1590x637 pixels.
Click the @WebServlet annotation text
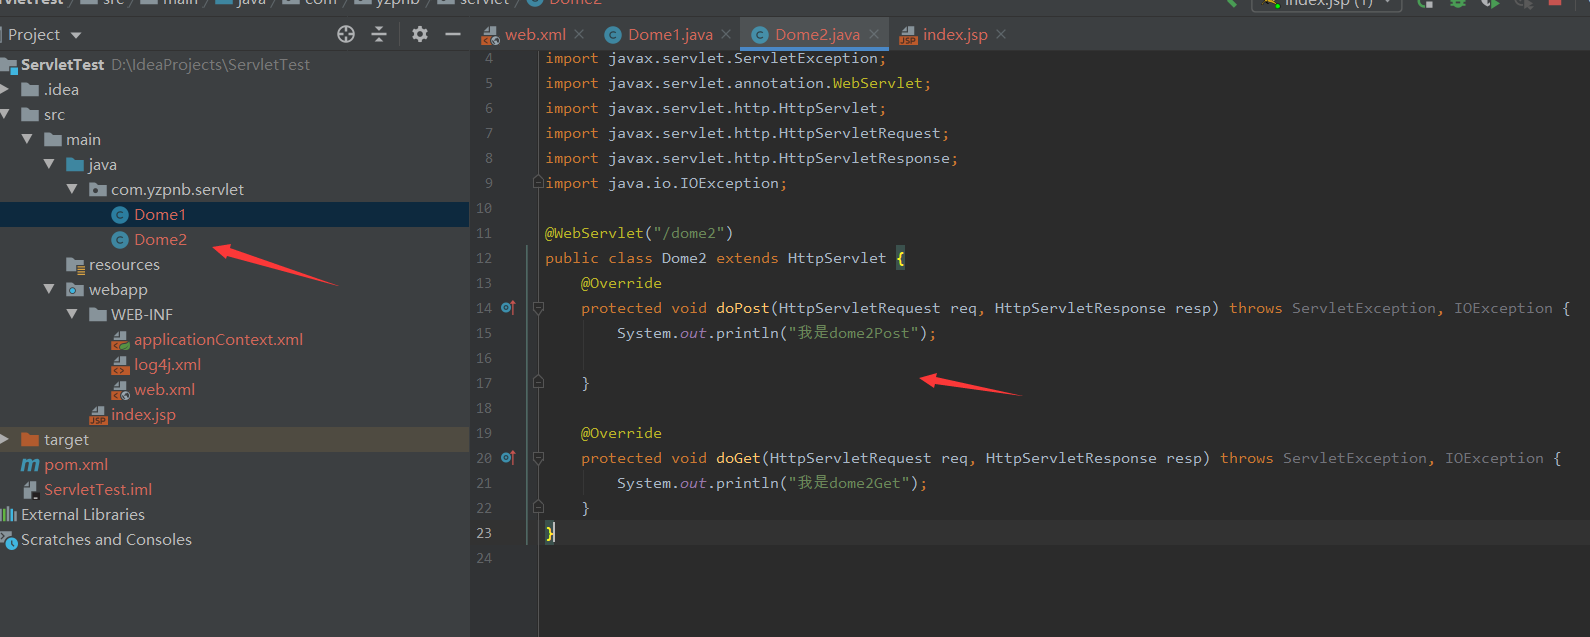594,233
